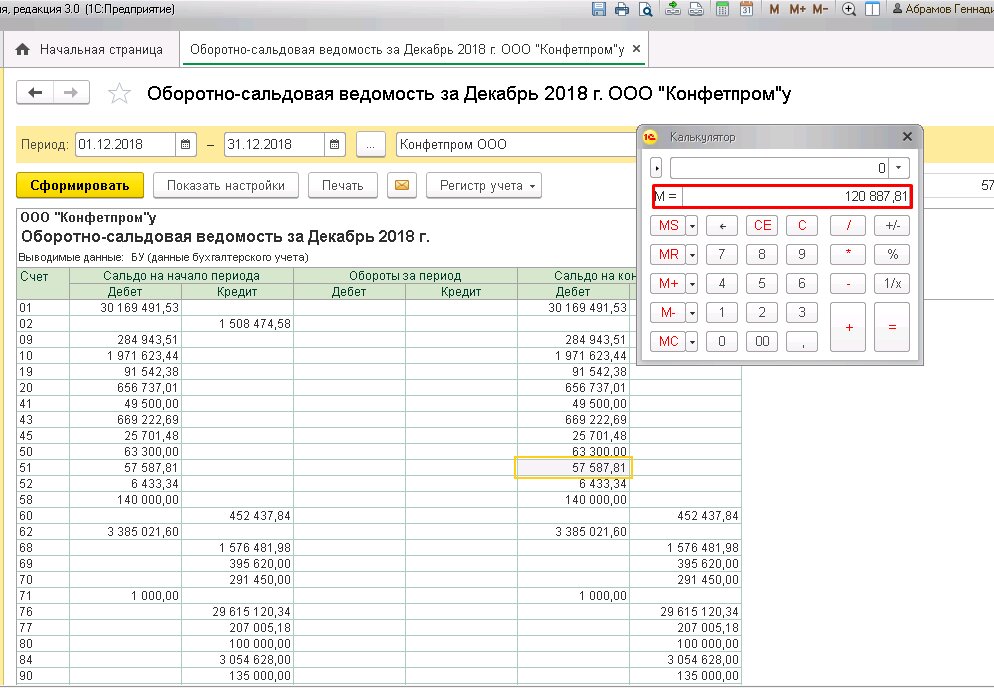Click the back navigation arrow
This screenshot has width=994, height=688.
[x=35, y=93]
